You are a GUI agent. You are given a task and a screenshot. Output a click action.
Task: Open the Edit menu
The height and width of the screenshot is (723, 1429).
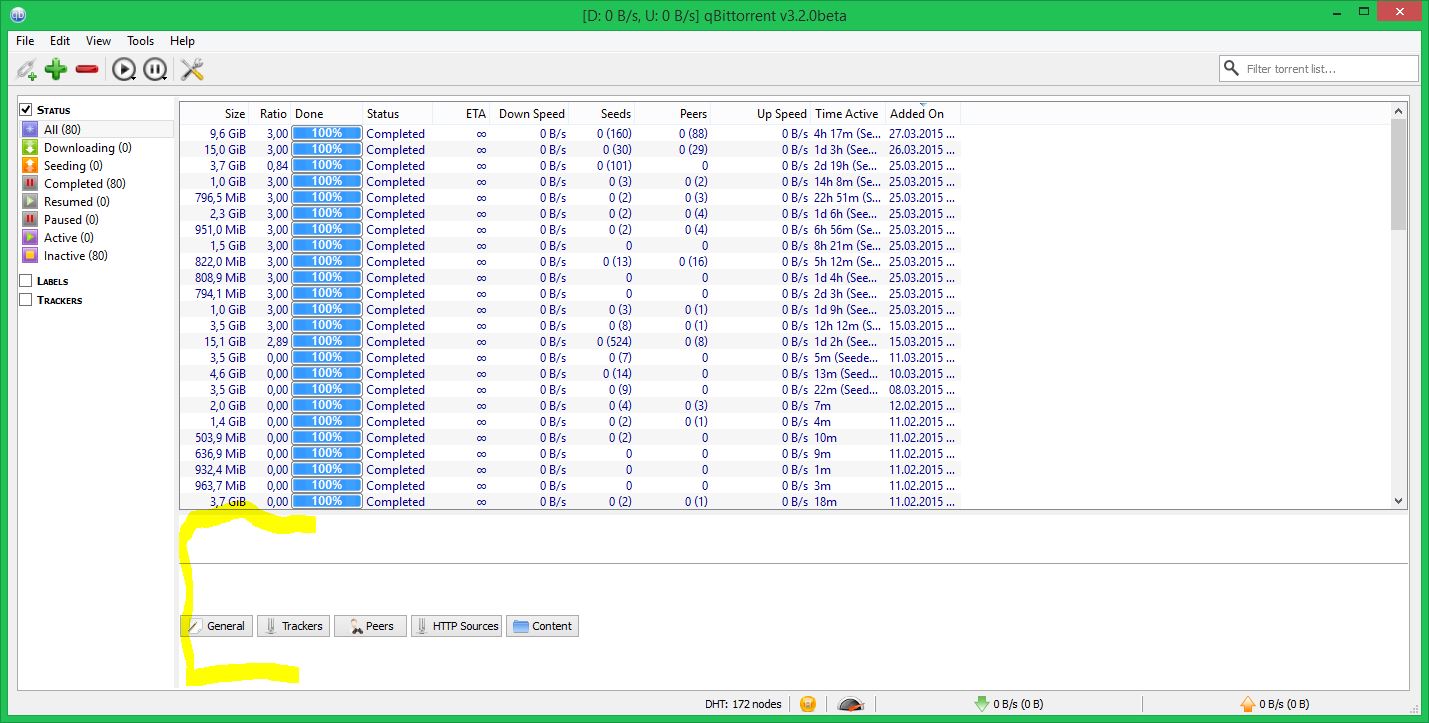tap(60, 41)
